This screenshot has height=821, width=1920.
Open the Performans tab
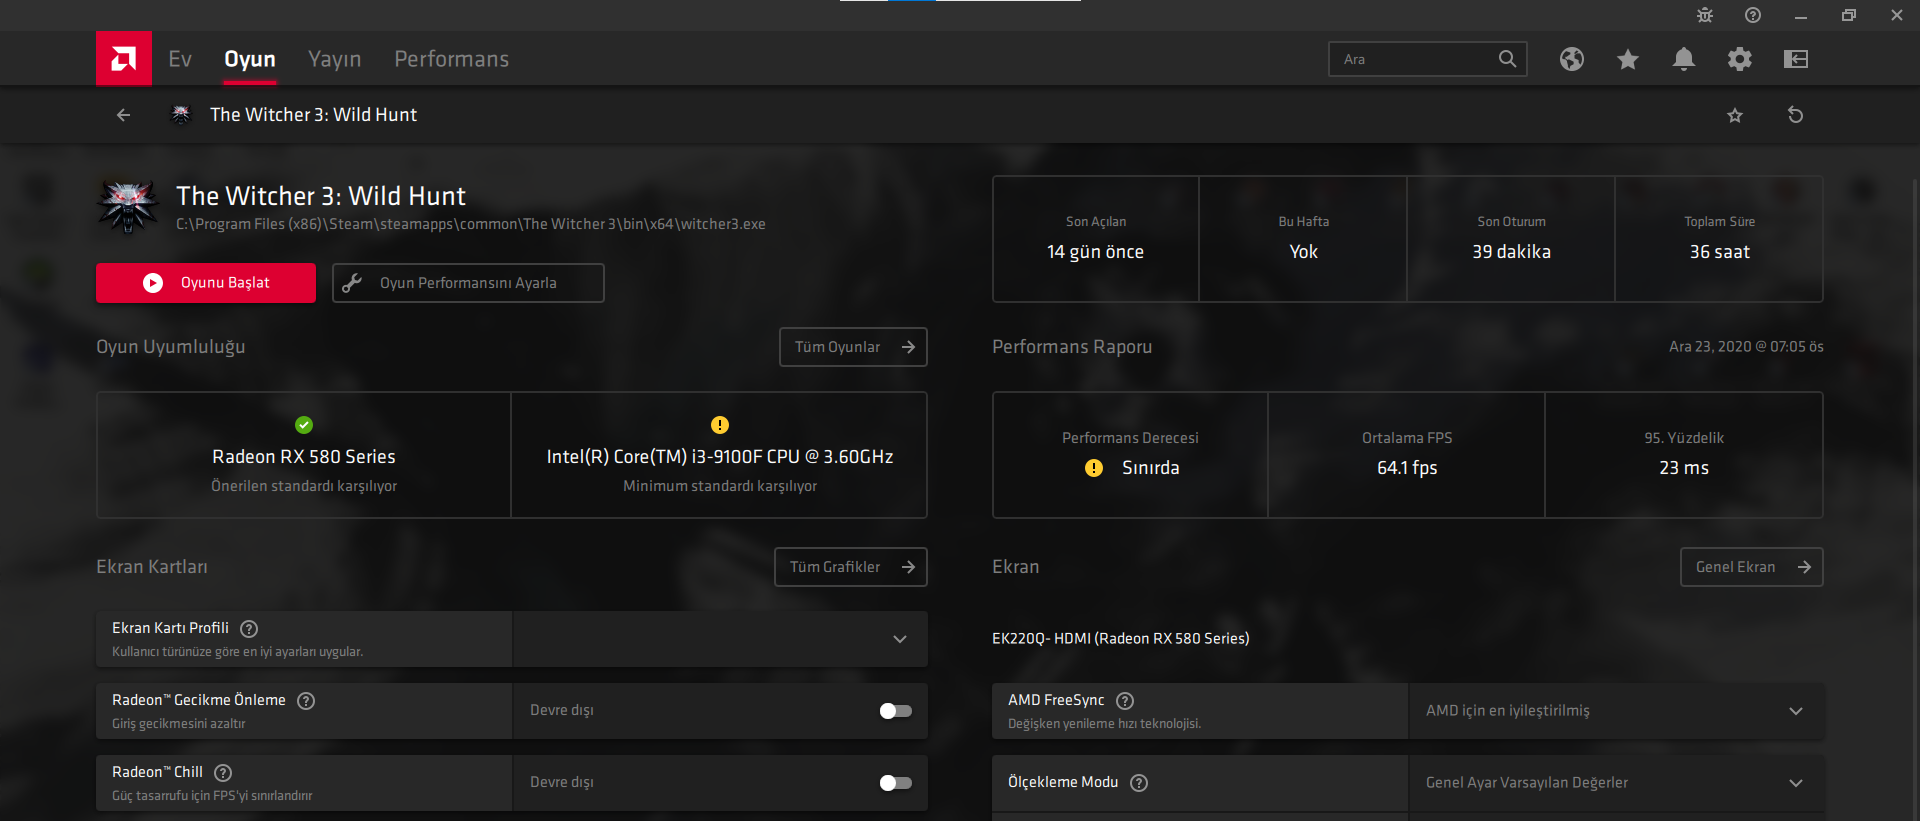click(451, 59)
